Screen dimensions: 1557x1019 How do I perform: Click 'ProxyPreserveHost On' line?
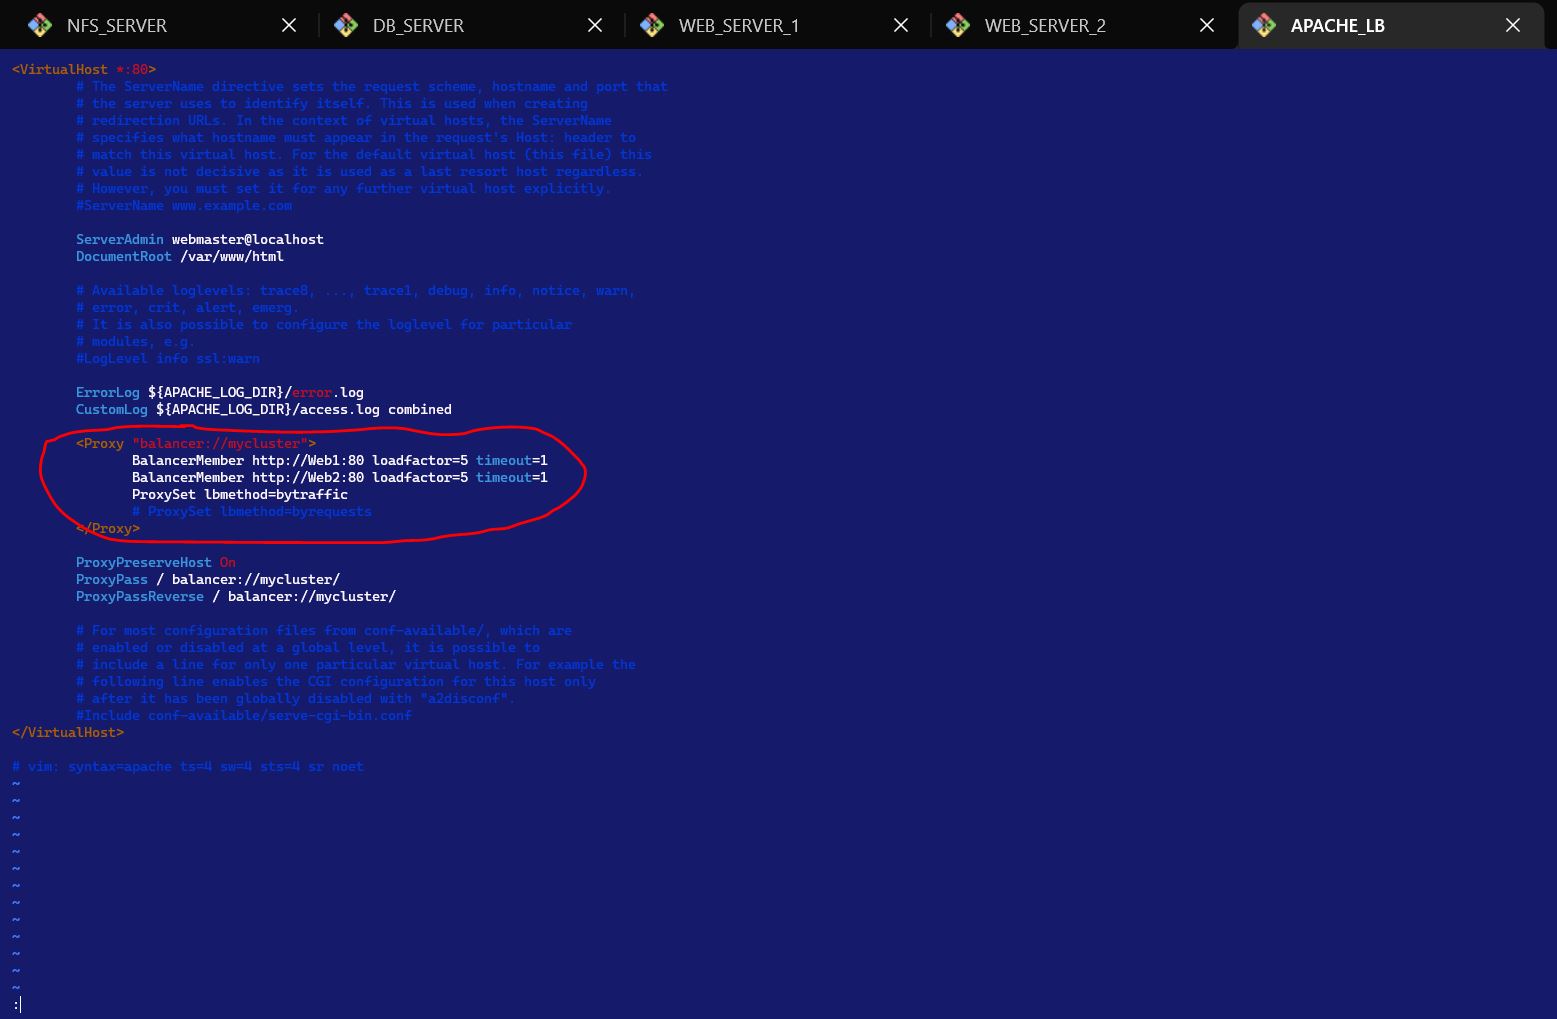[156, 562]
